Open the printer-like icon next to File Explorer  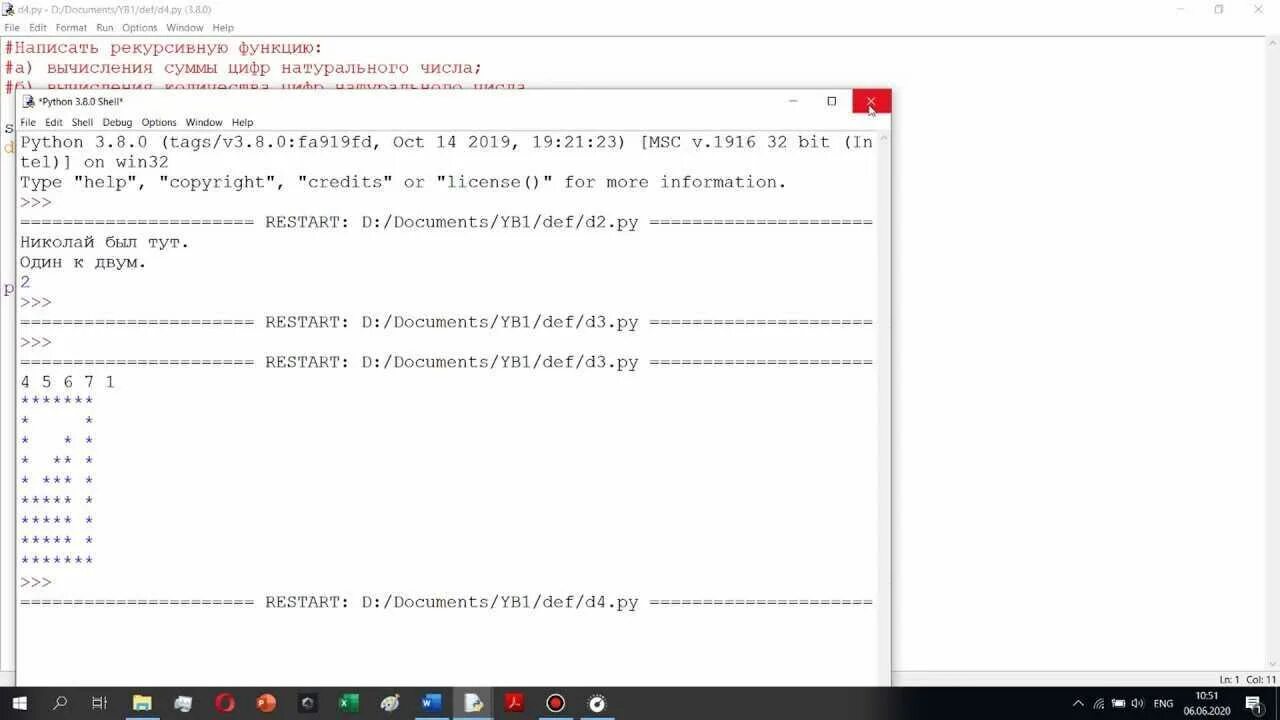coord(183,703)
